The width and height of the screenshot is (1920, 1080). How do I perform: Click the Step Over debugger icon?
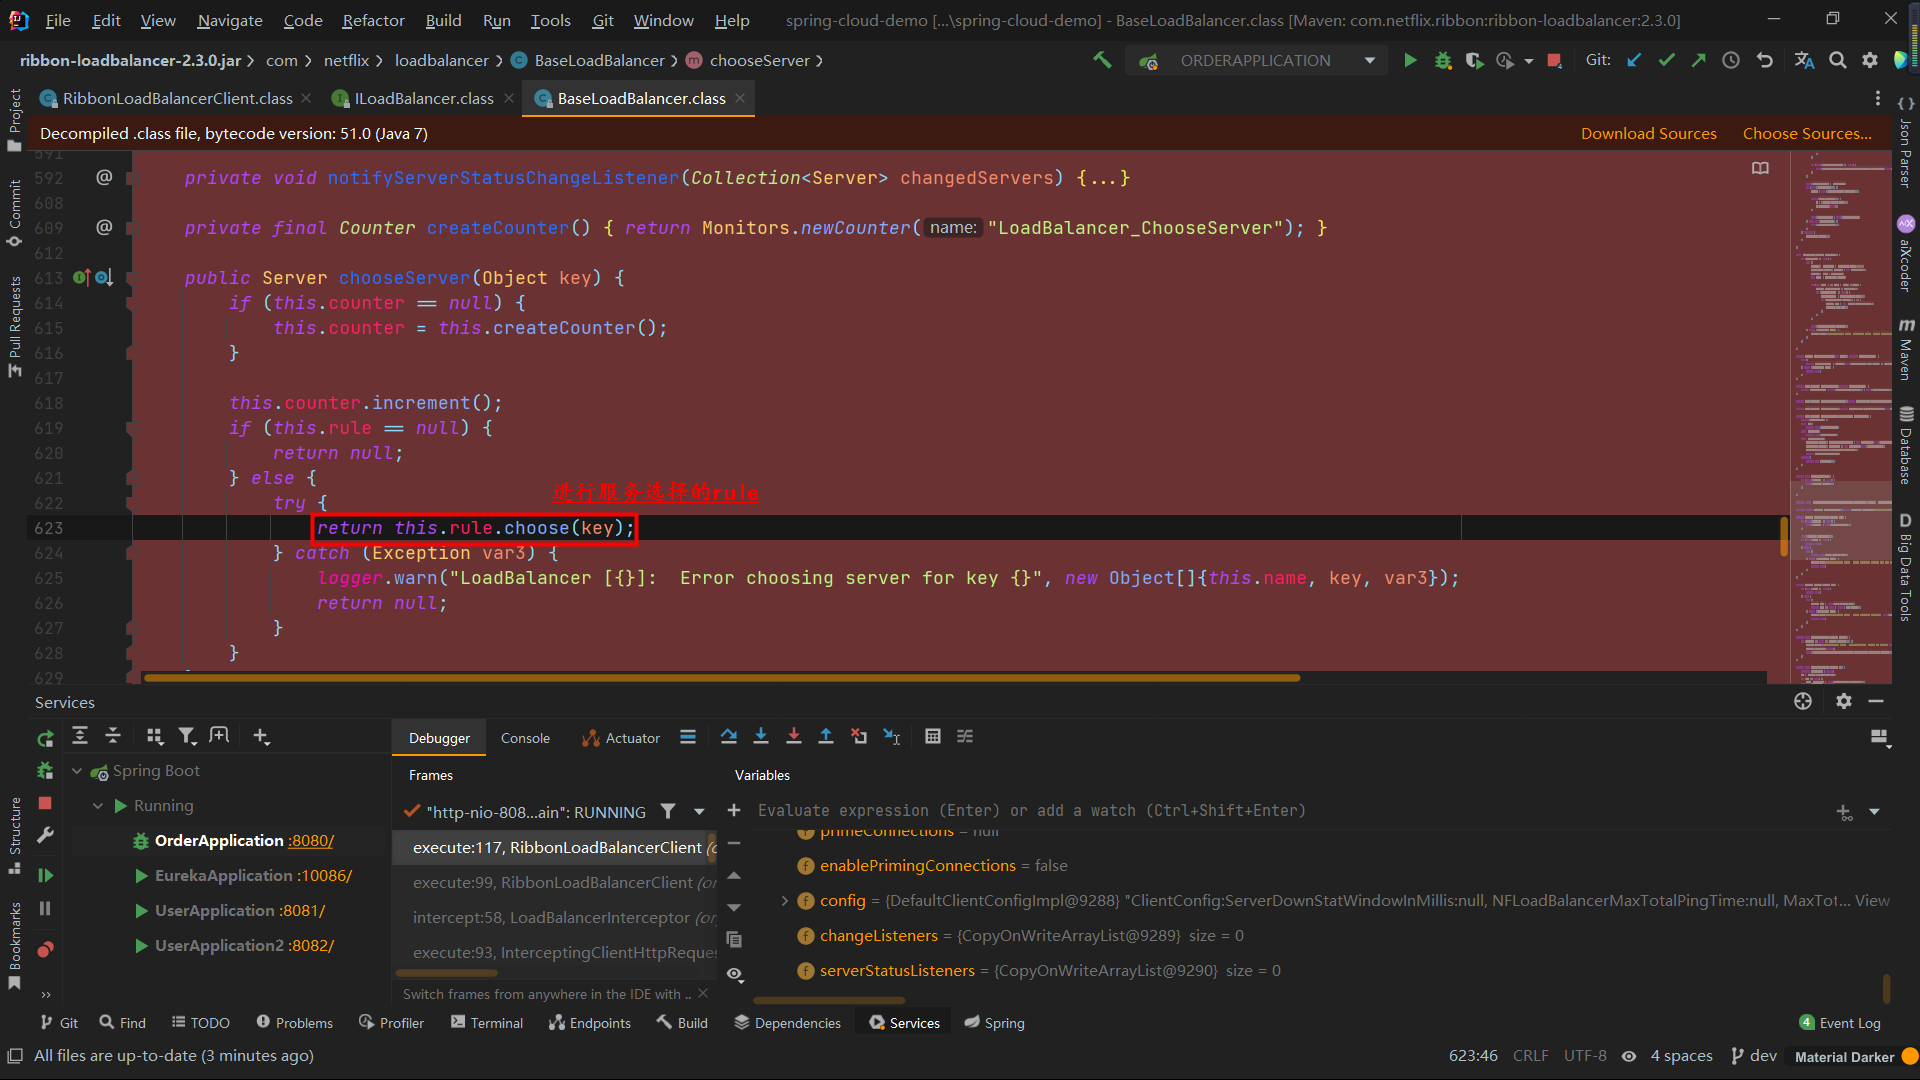click(x=728, y=737)
